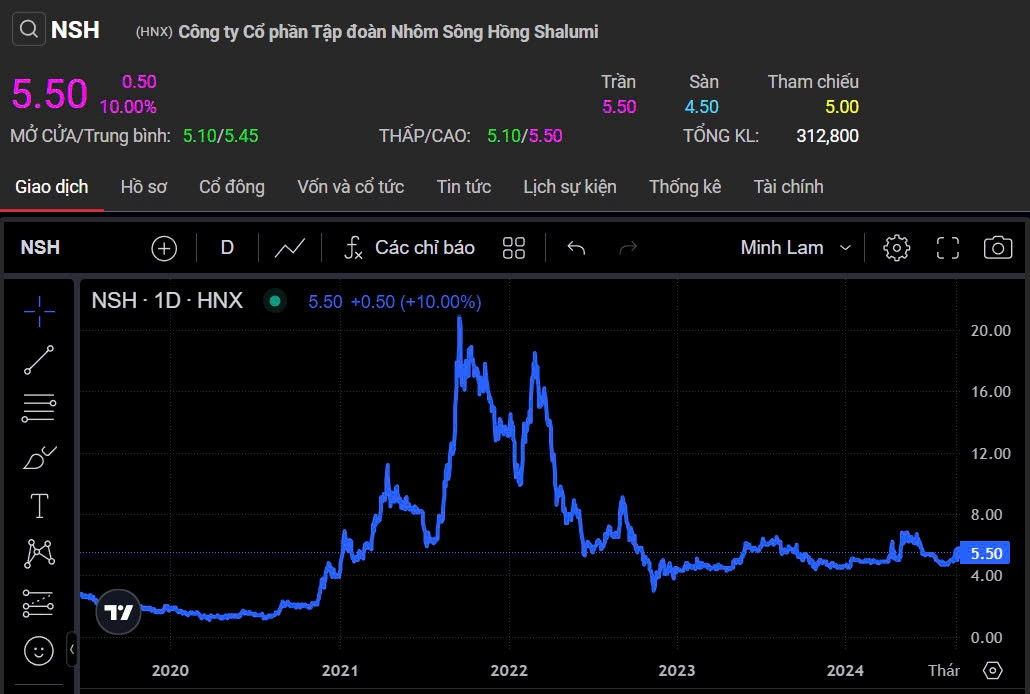Select the brush drawing tool
Screen dimensions: 1030x694
click(x=39, y=457)
